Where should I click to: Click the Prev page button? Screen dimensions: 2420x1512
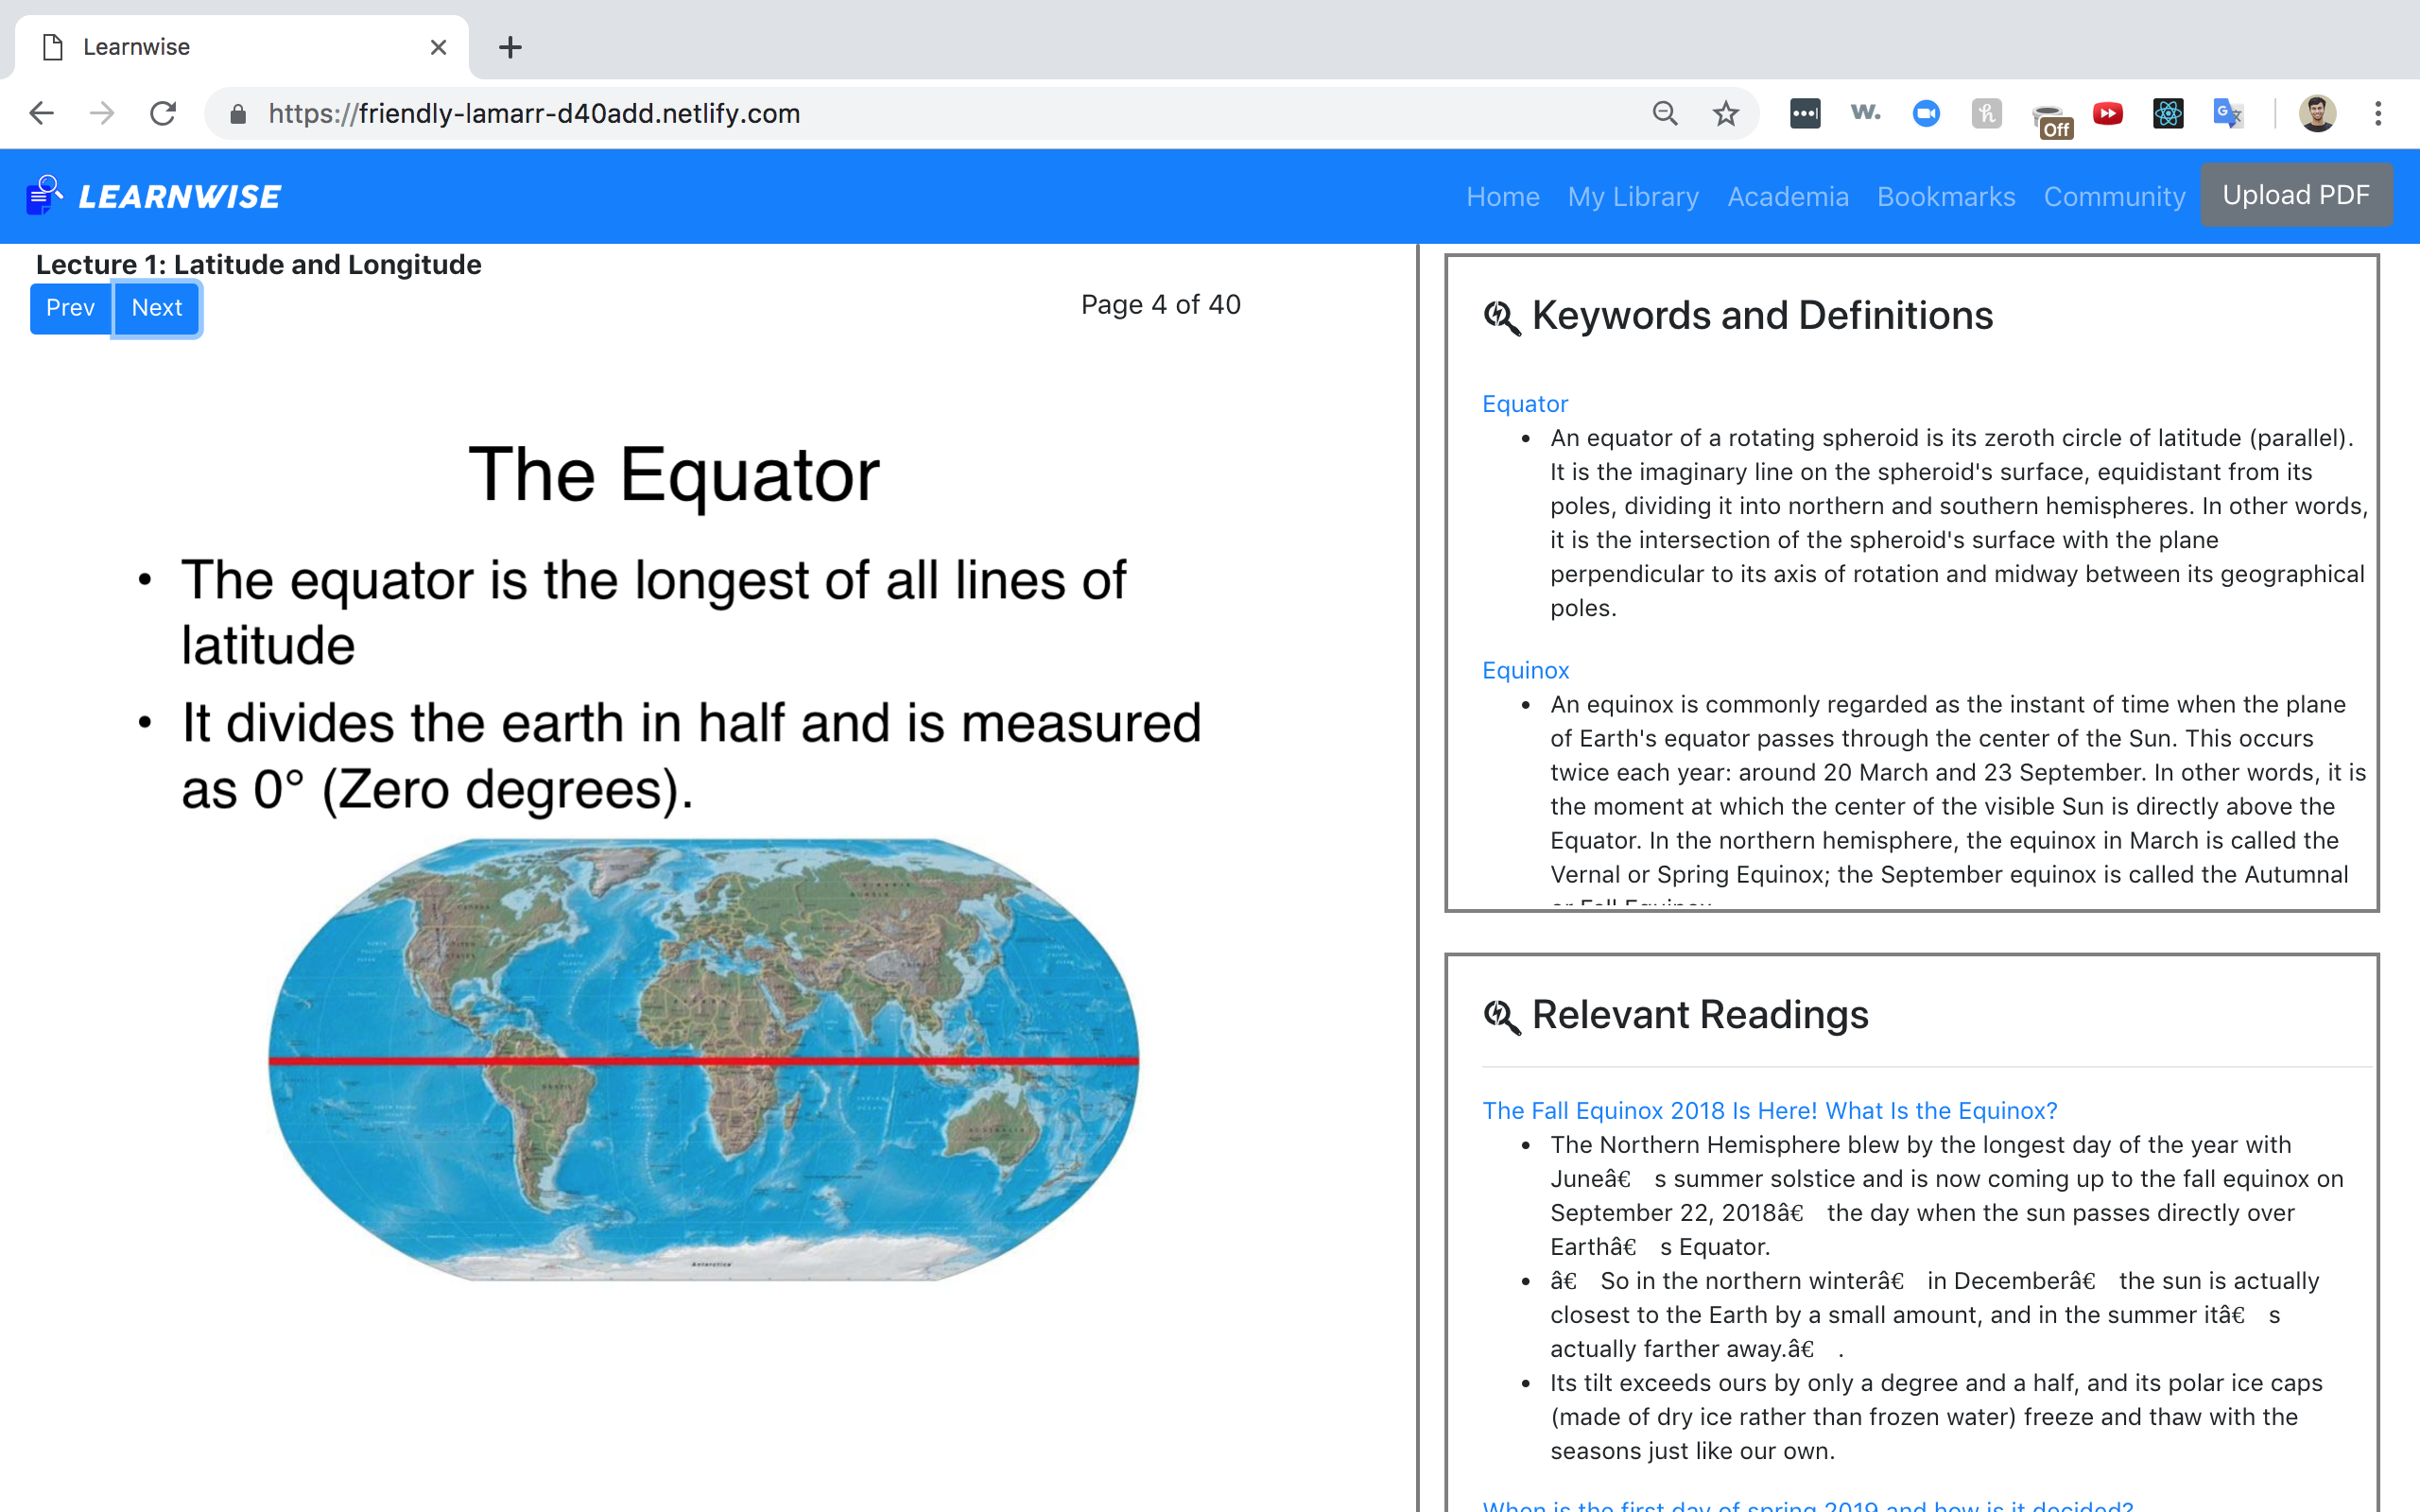tap(70, 308)
